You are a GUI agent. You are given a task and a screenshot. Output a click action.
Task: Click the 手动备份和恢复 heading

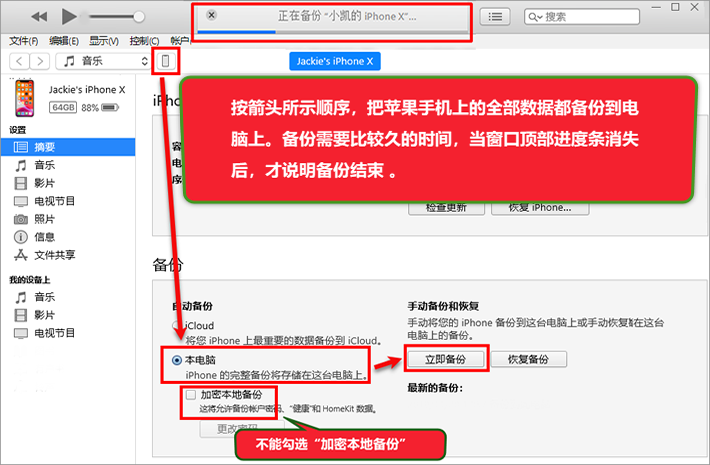point(443,307)
